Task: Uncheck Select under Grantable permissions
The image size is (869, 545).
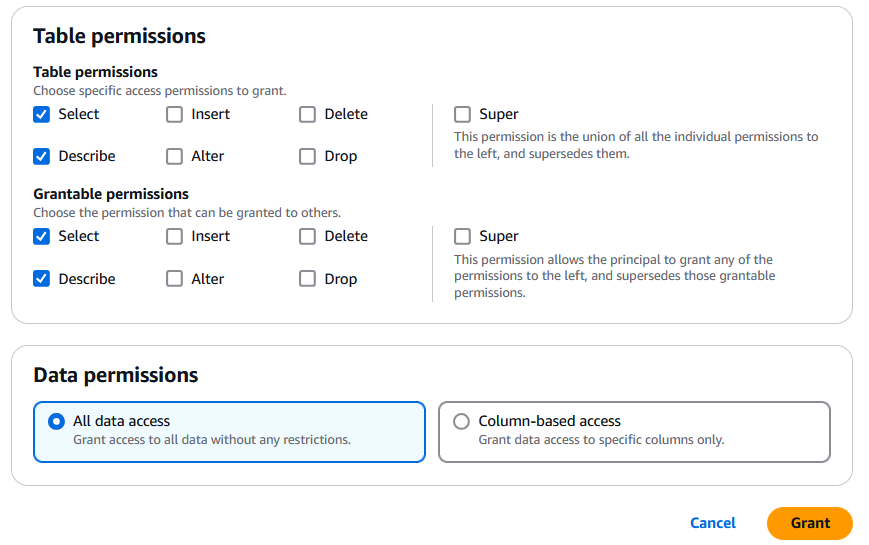Action: click(x=41, y=237)
